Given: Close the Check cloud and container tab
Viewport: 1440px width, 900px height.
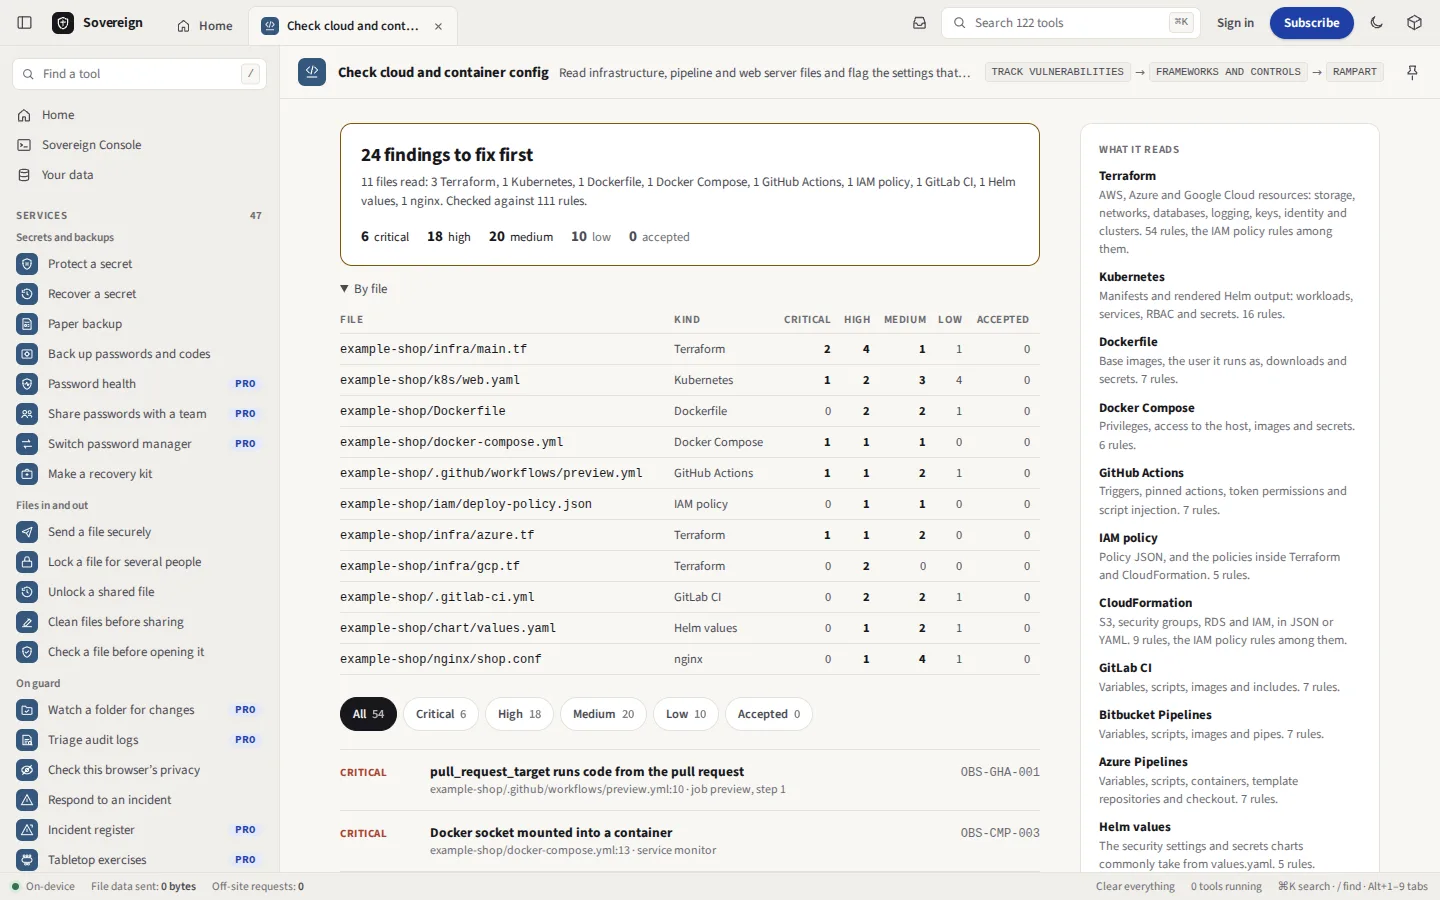Looking at the screenshot, I should (438, 26).
